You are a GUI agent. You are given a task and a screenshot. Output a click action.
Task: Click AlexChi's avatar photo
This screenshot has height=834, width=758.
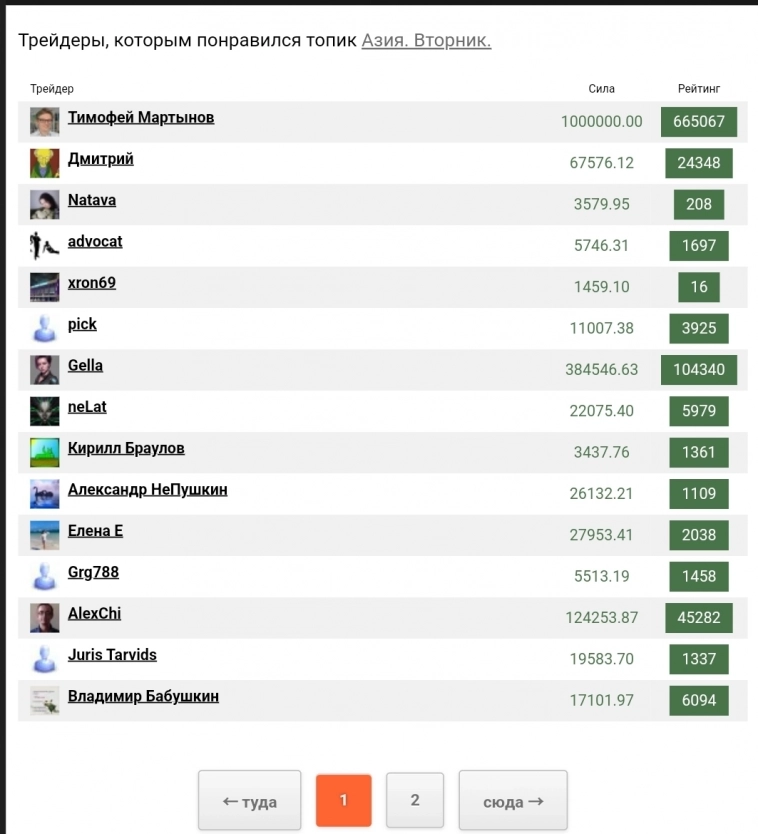(x=45, y=618)
